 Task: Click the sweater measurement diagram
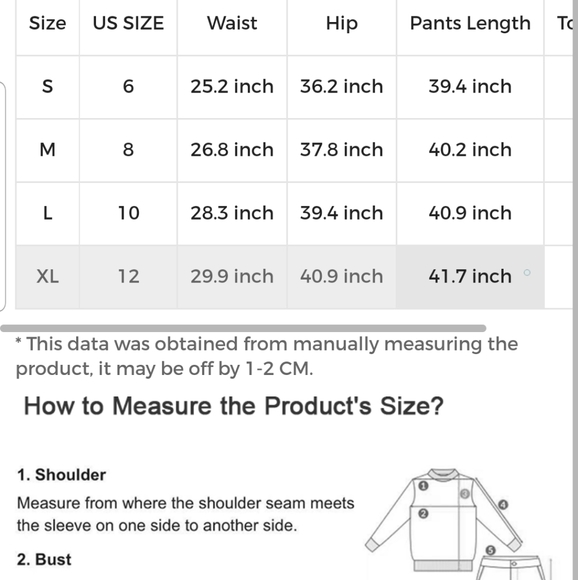(444, 520)
